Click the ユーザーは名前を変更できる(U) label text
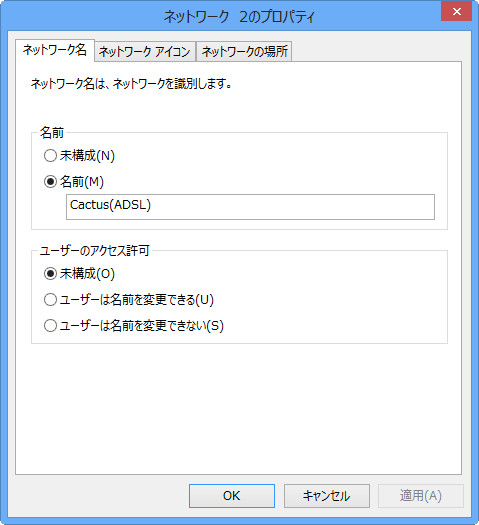Image resolution: width=479 pixels, height=525 pixels. point(137,299)
